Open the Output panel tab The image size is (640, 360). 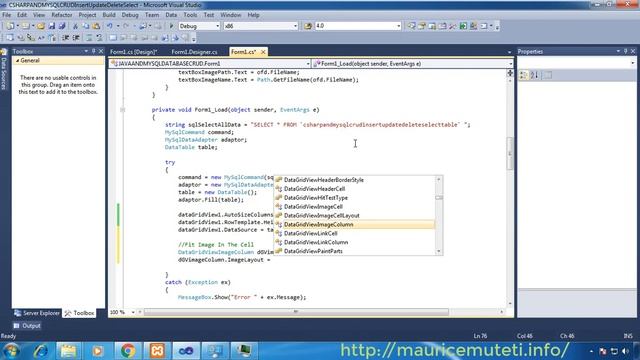tap(27, 326)
